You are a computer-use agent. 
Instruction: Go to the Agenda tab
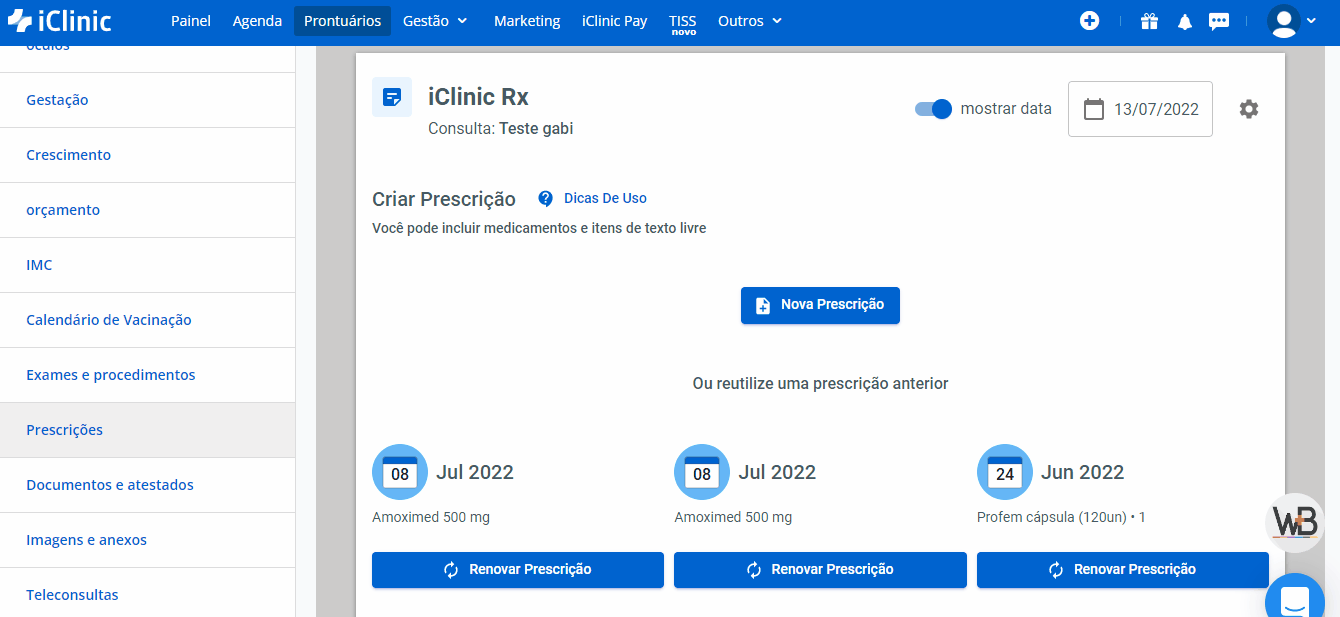[x=257, y=21]
